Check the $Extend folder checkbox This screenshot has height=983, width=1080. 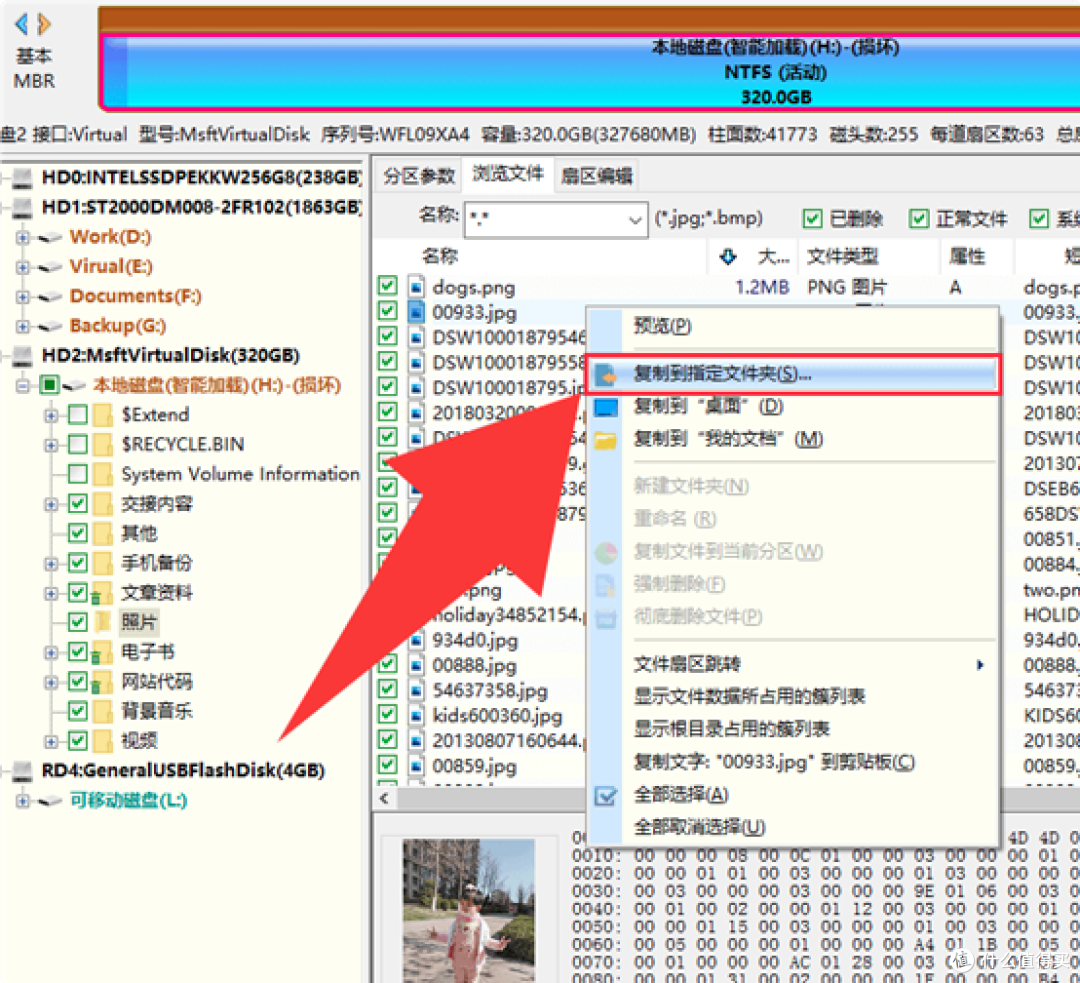tap(78, 415)
